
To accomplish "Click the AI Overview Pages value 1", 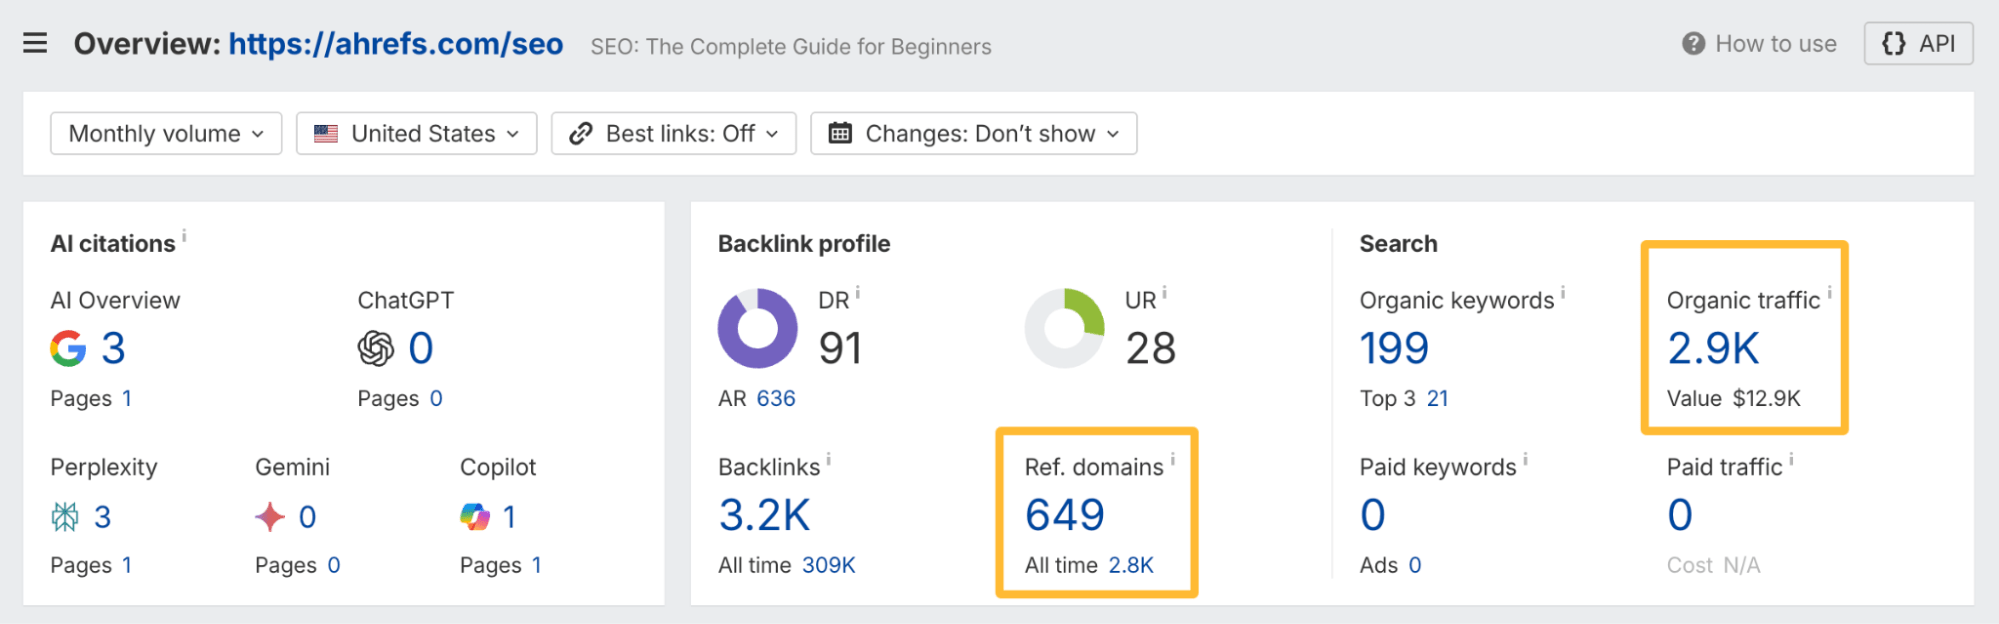I will pos(127,398).
